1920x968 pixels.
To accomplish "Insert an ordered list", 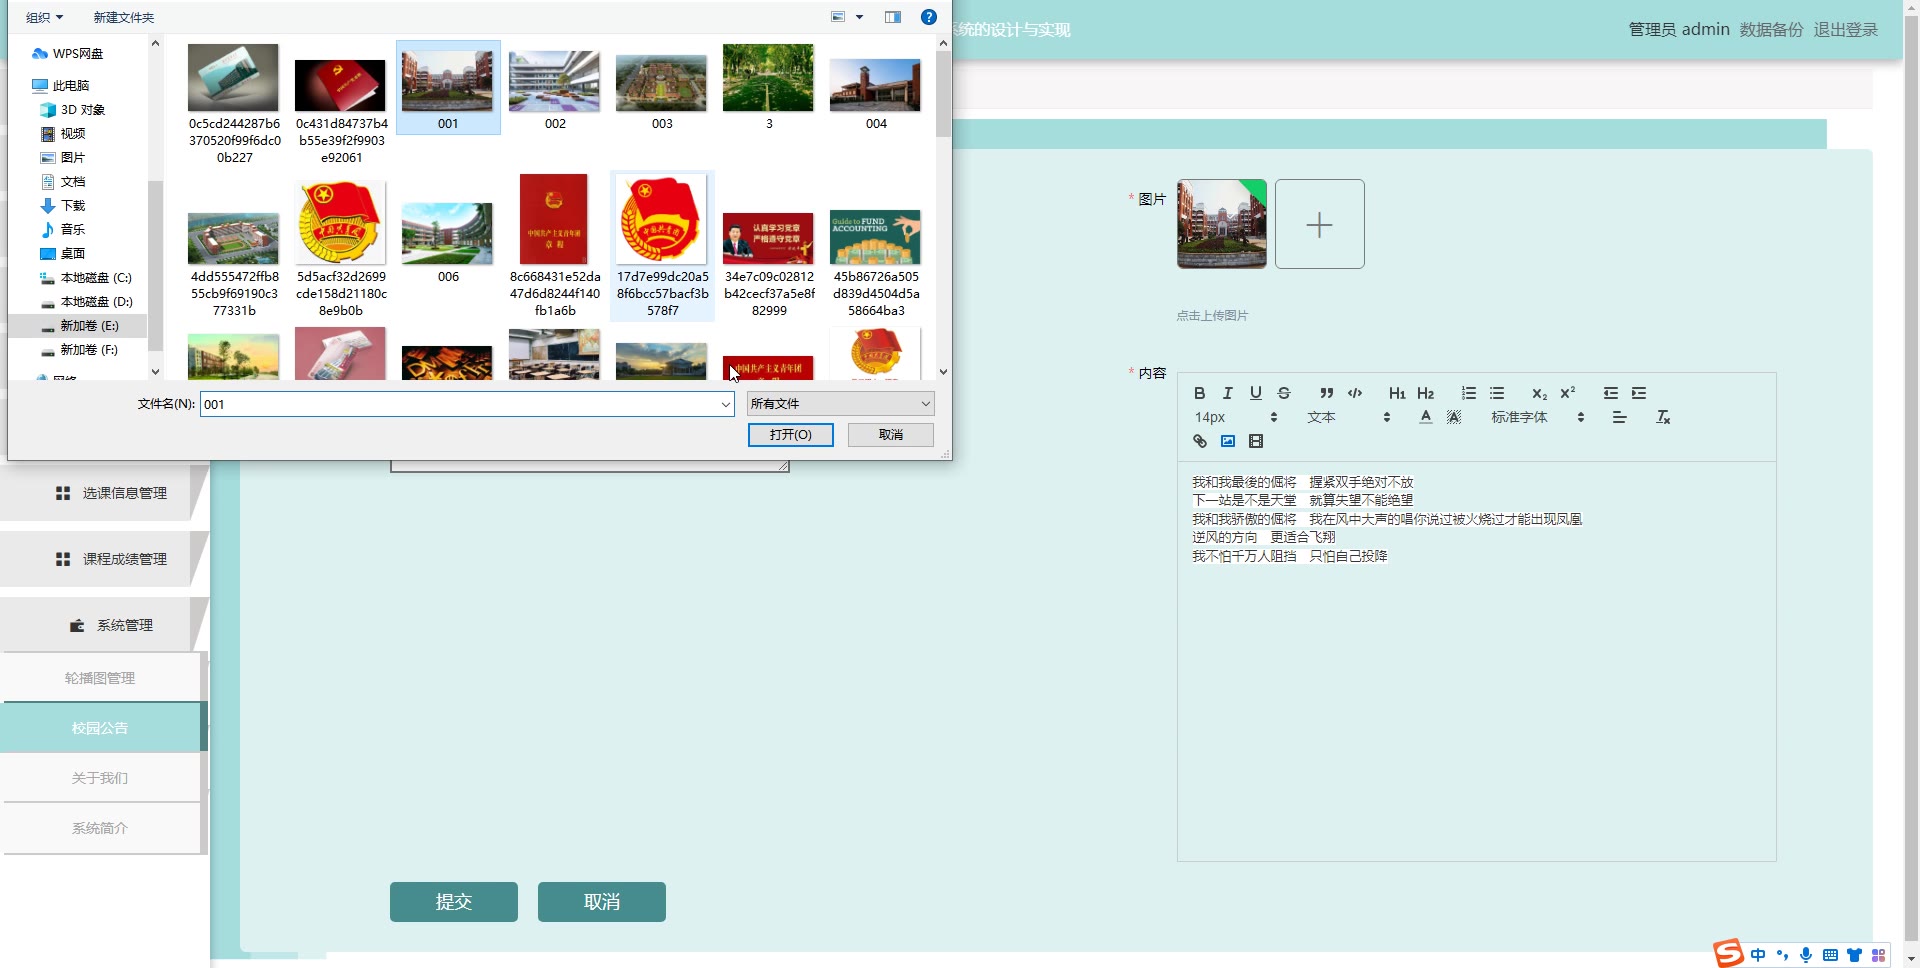I will (x=1468, y=393).
